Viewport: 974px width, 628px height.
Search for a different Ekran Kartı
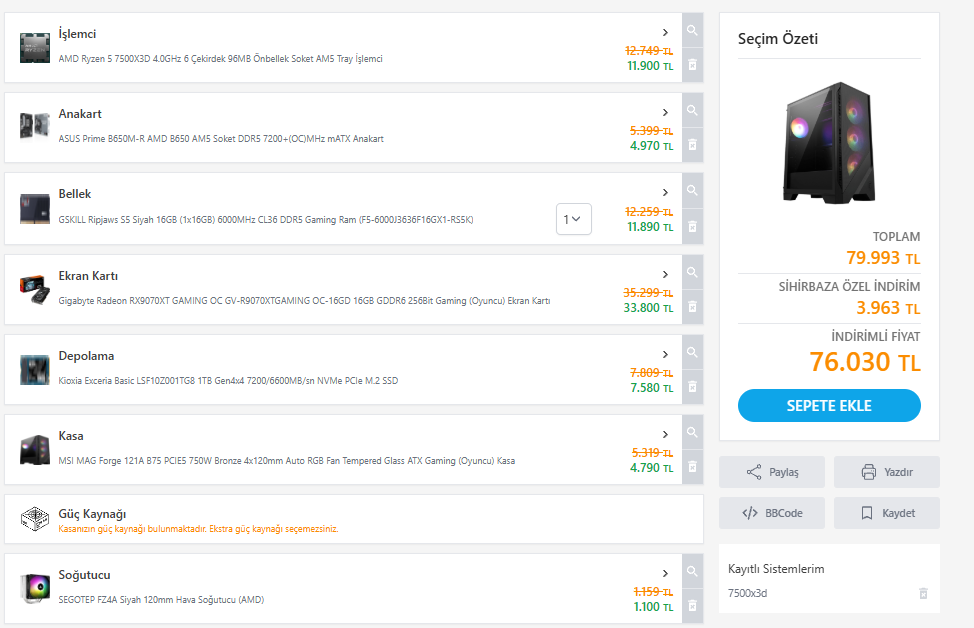pyautogui.click(x=692, y=272)
